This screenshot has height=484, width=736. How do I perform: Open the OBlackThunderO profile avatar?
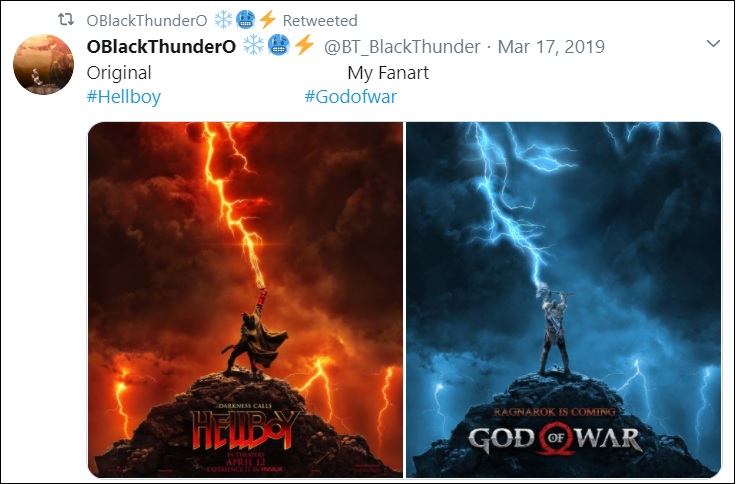tap(43, 64)
